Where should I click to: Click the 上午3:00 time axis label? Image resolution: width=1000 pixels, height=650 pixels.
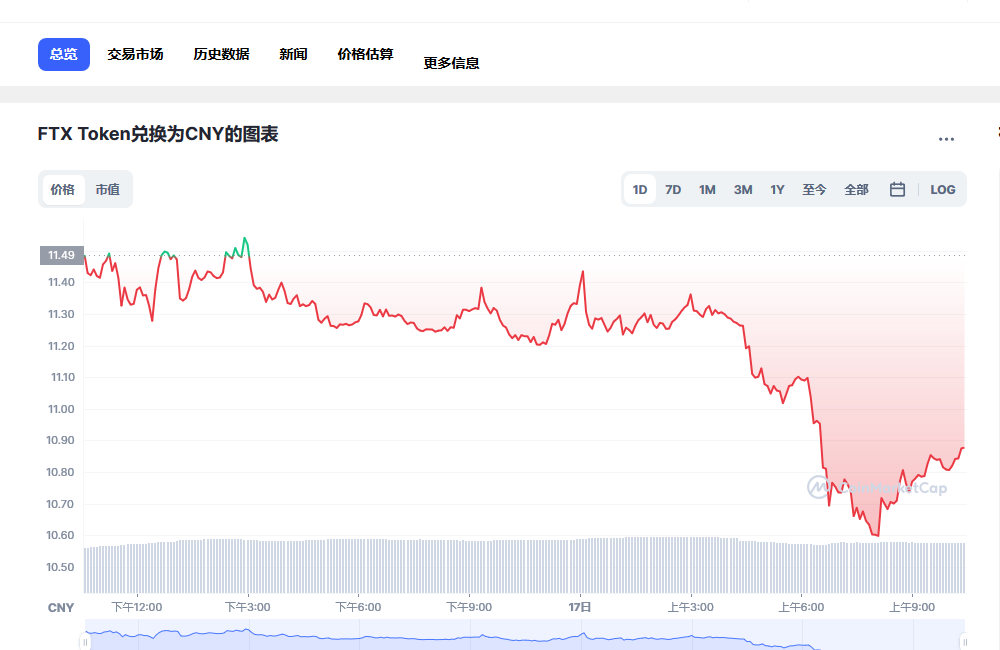(x=691, y=607)
